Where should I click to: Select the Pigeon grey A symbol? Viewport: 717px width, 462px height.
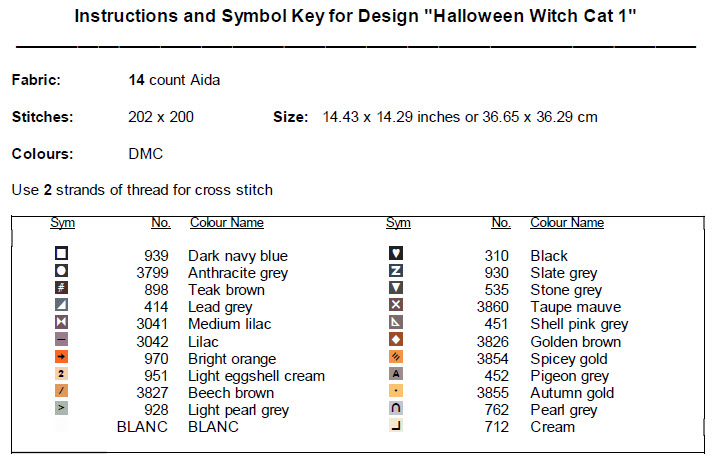coord(396,375)
